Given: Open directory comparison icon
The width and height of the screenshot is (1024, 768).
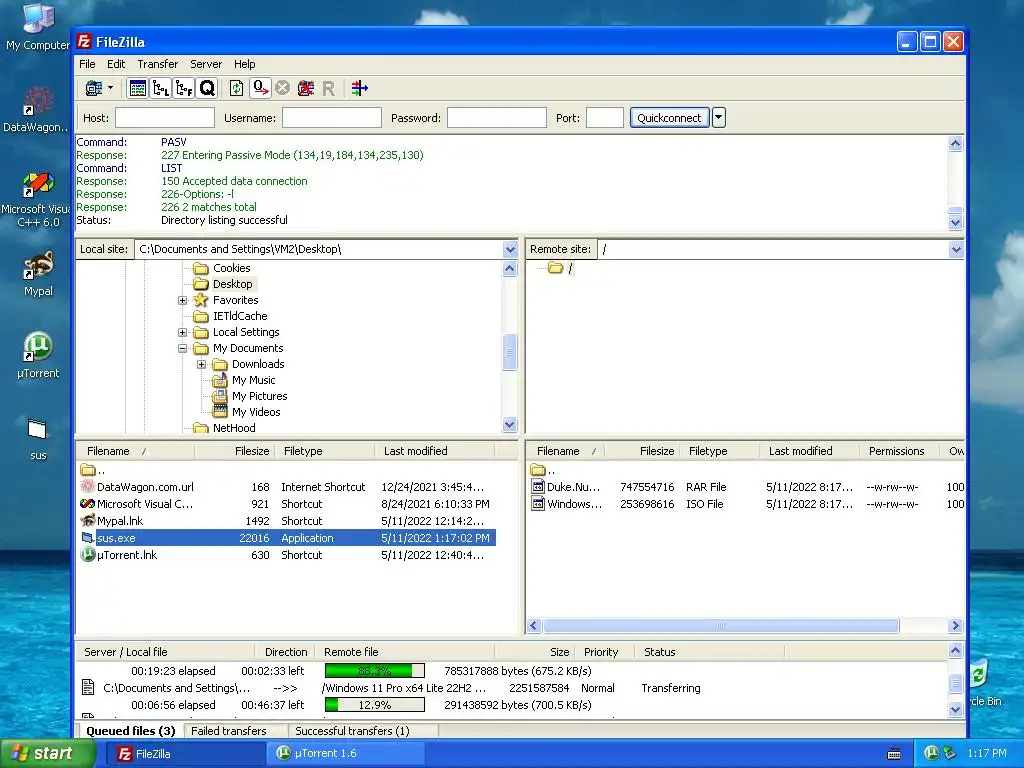Looking at the screenshot, I should coord(359,88).
